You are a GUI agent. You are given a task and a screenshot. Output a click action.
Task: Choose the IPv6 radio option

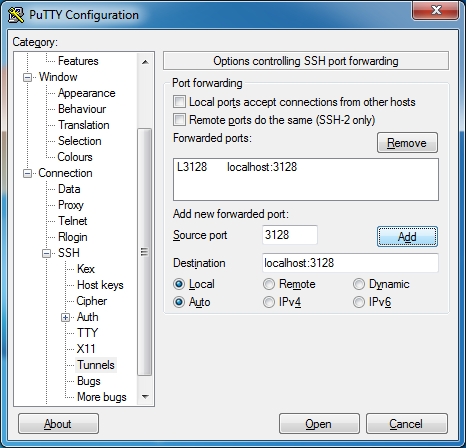click(x=359, y=302)
